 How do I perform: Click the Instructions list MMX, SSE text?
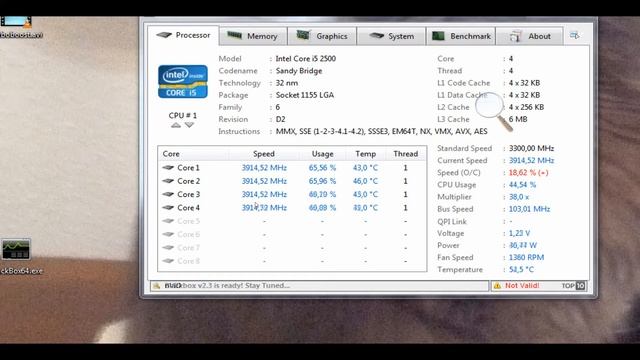click(382, 131)
